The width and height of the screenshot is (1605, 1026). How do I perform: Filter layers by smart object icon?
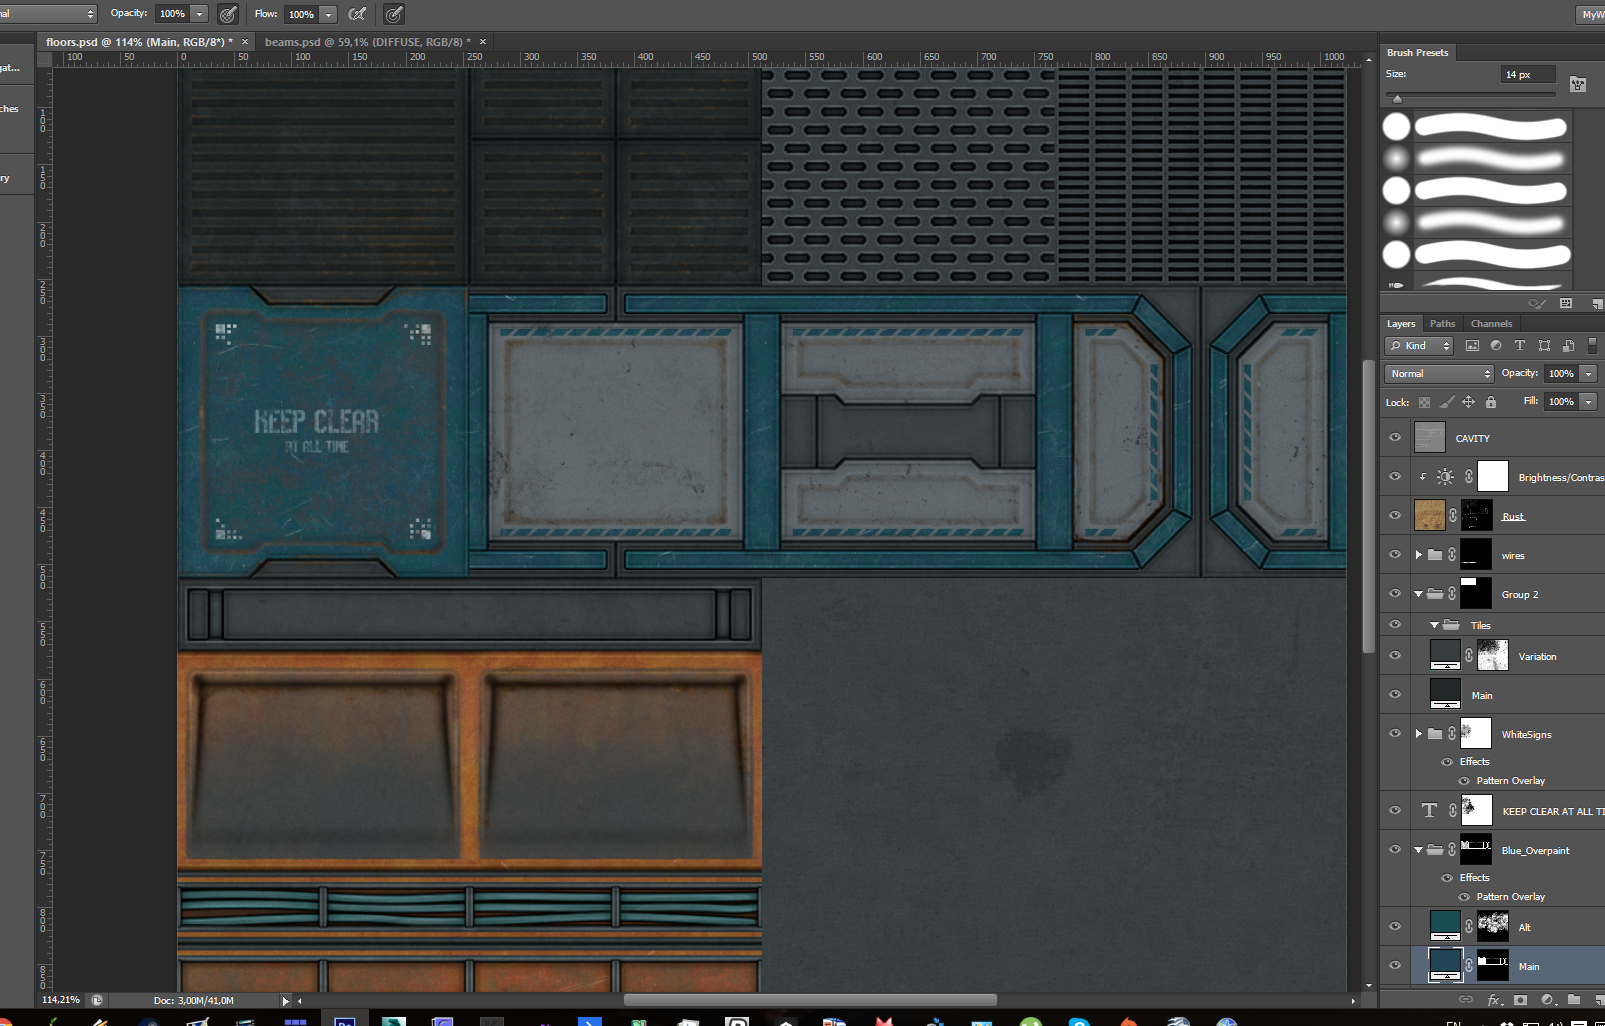(1568, 346)
